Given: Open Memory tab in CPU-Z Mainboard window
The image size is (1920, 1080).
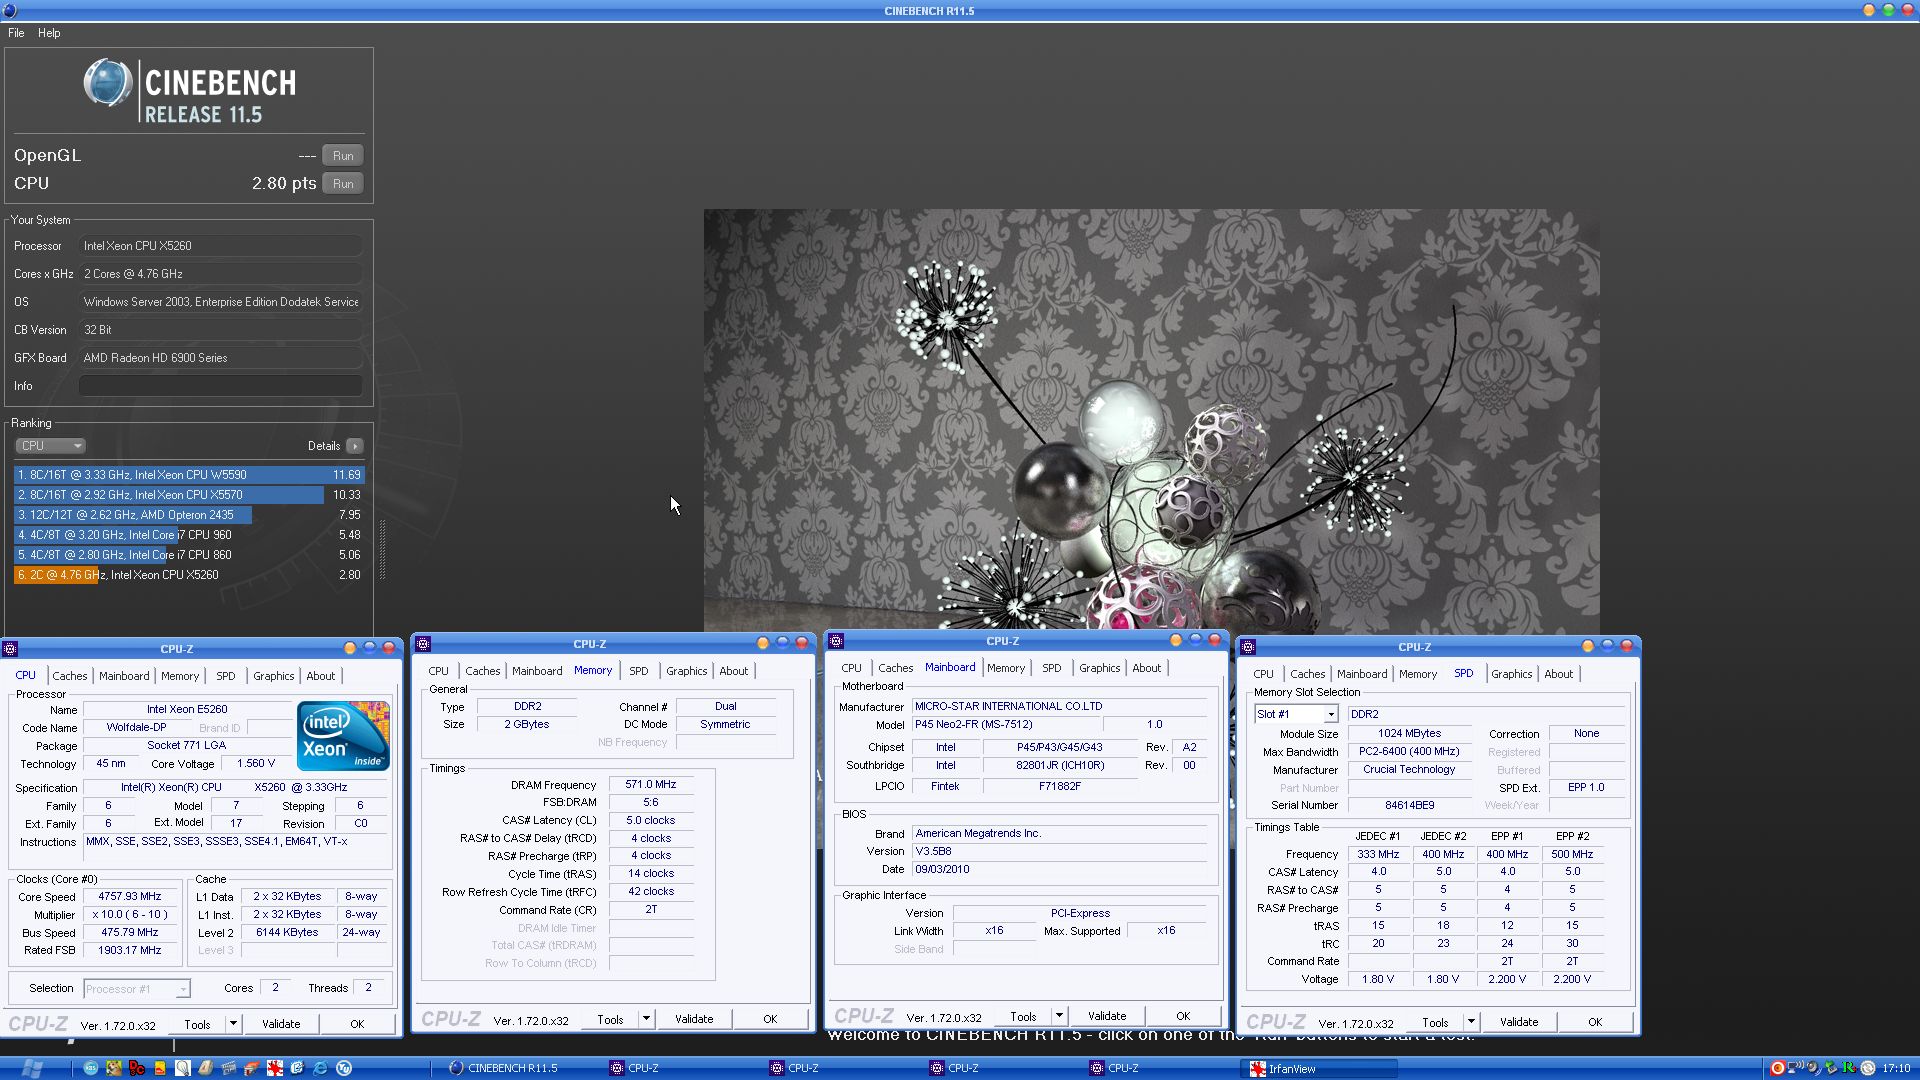Looking at the screenshot, I should 1006,668.
